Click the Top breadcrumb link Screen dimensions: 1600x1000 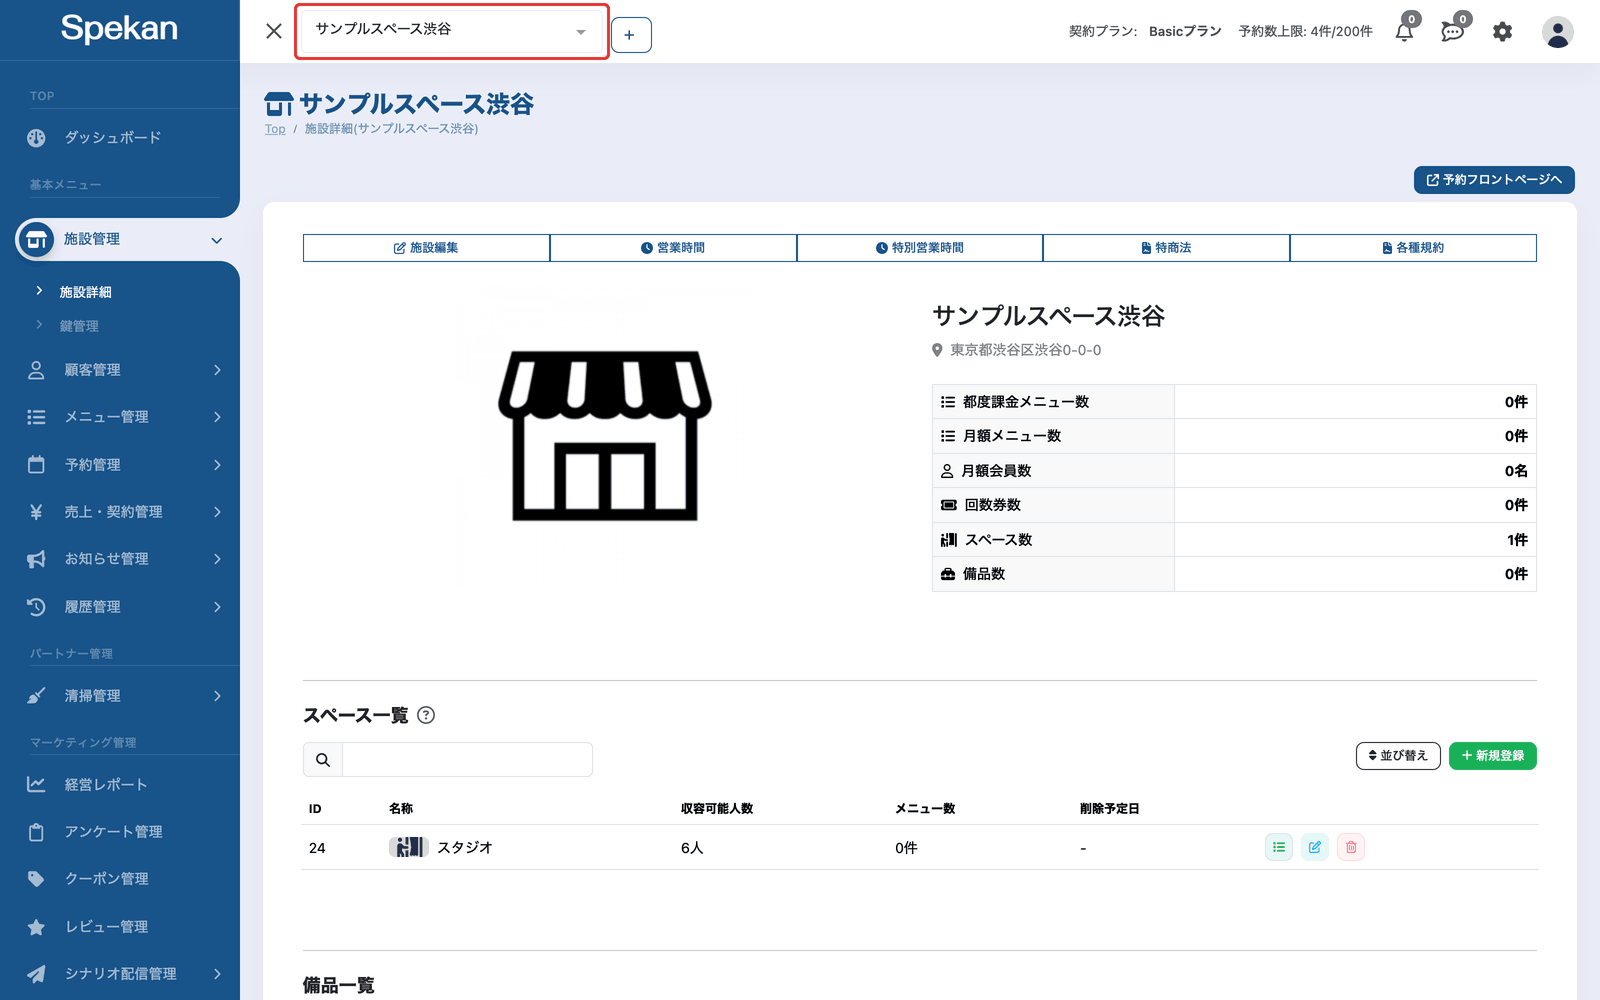(x=275, y=129)
